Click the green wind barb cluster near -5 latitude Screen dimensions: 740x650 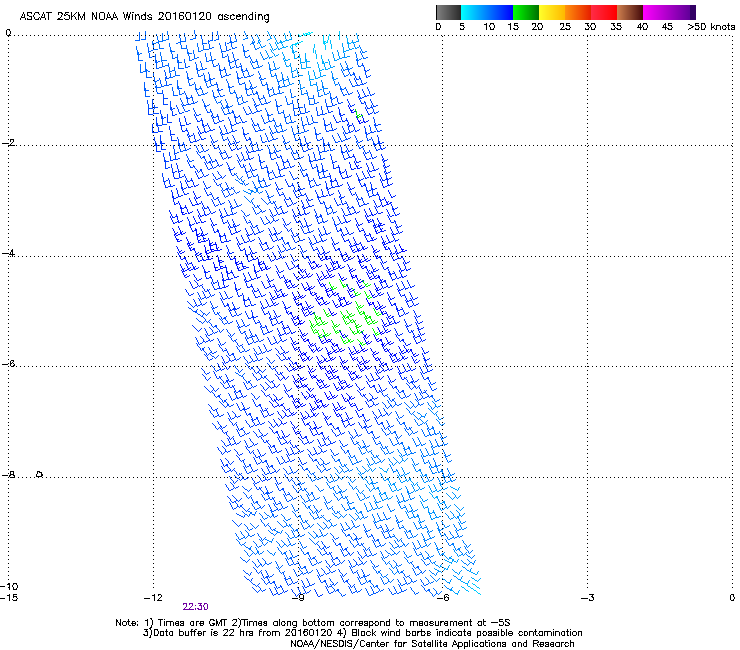(345, 314)
